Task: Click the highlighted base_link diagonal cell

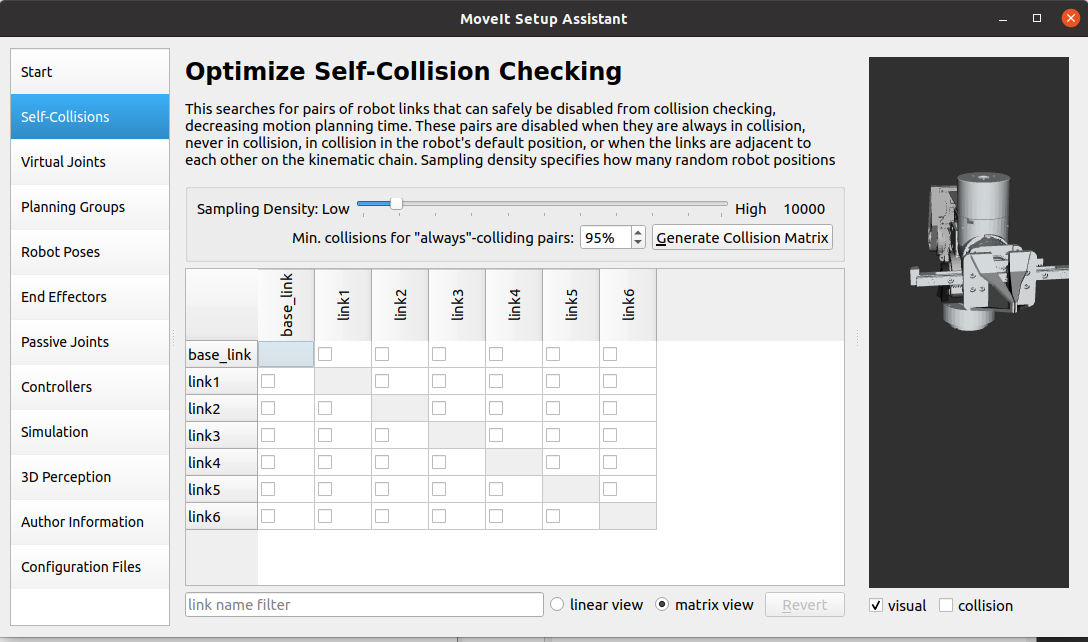Action: 286,354
